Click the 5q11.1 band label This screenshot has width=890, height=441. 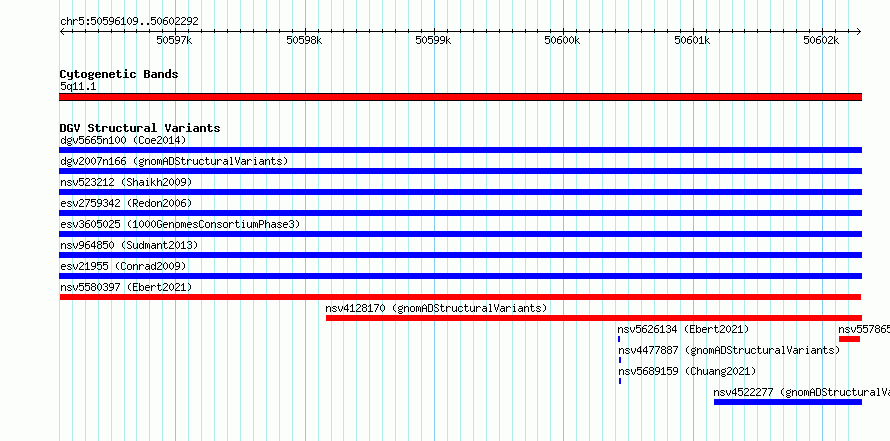78,86
